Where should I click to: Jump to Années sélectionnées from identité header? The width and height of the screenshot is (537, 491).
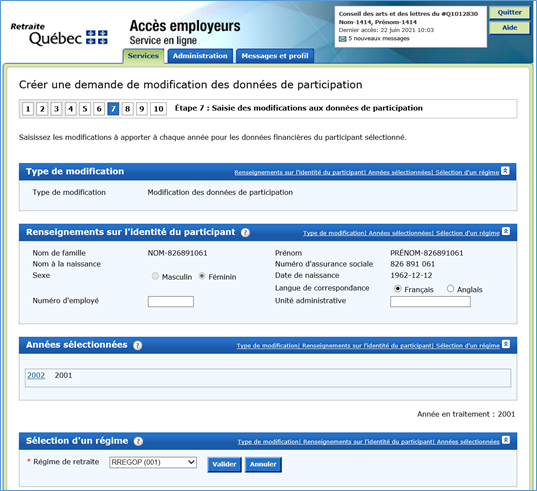(401, 233)
